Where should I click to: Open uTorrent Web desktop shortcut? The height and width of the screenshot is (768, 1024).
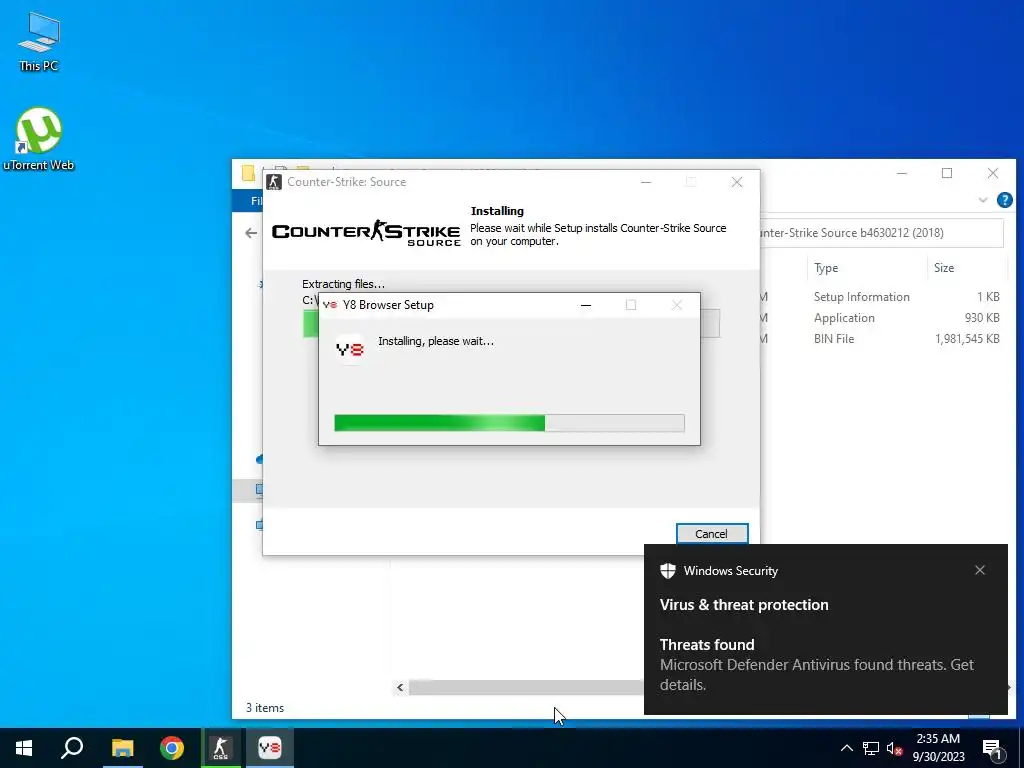click(39, 139)
